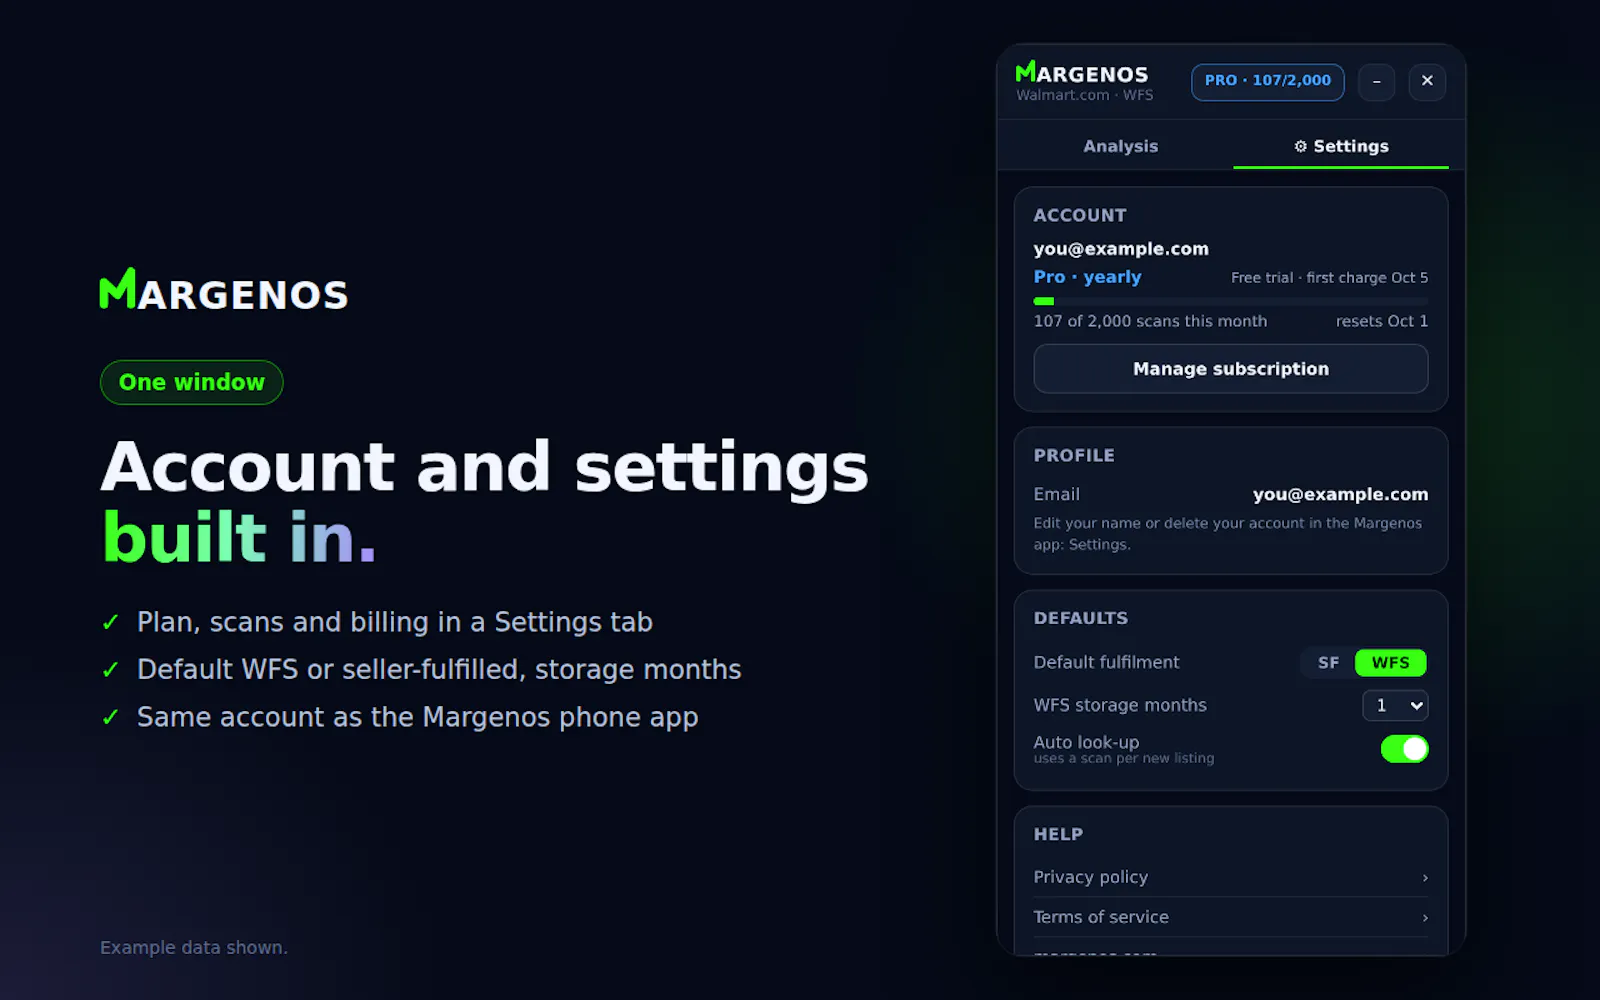Screen dimensions: 1600x1000
Task: Click the scans usage progress bar
Action: pyautogui.click(x=1230, y=301)
